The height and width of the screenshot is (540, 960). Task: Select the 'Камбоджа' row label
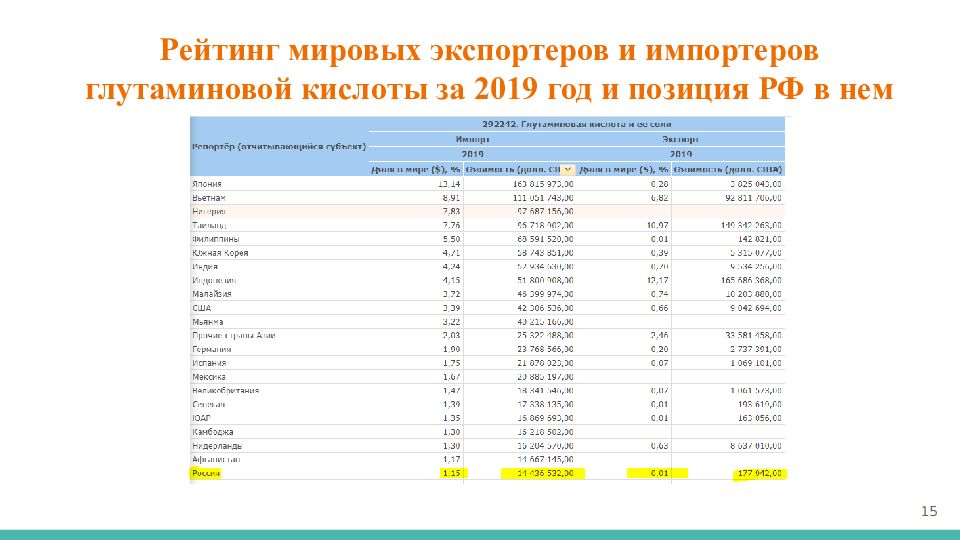[212, 432]
